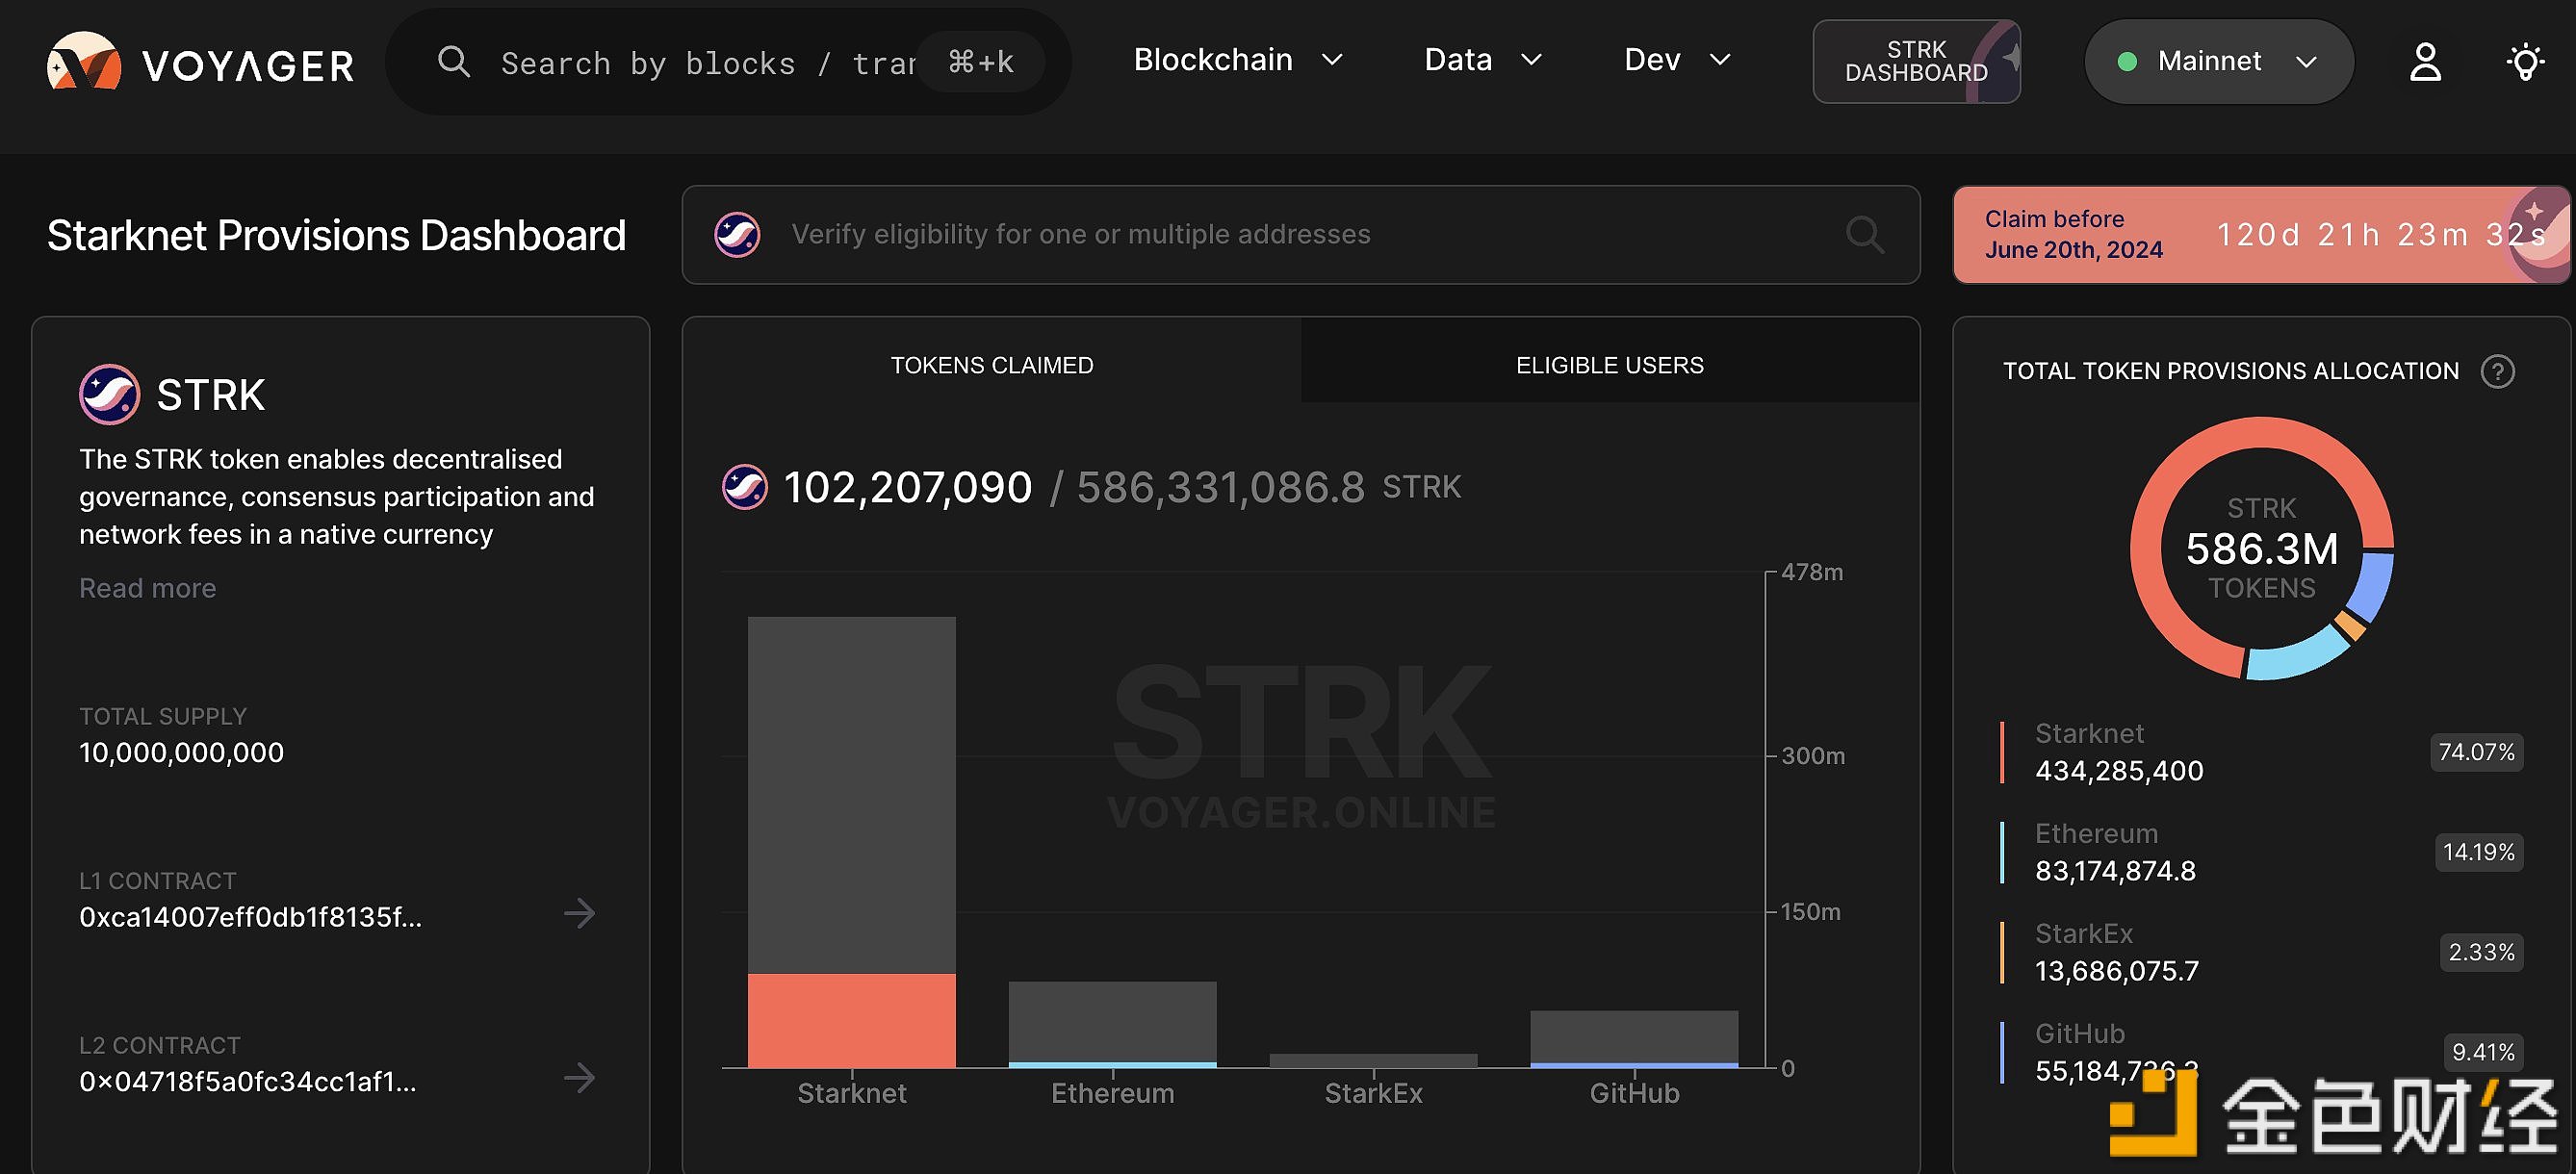Click the L2 contract address 0×04718f5a0fc34cc1af1...

click(x=248, y=1082)
